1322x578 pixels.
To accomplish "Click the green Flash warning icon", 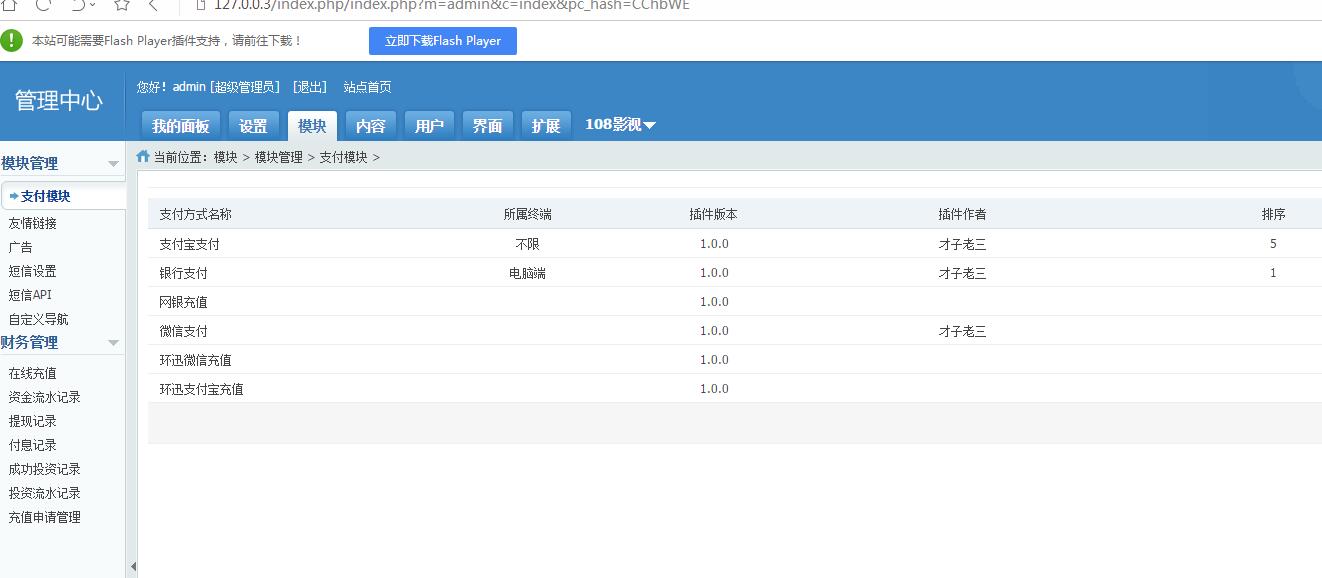I will coord(12,41).
